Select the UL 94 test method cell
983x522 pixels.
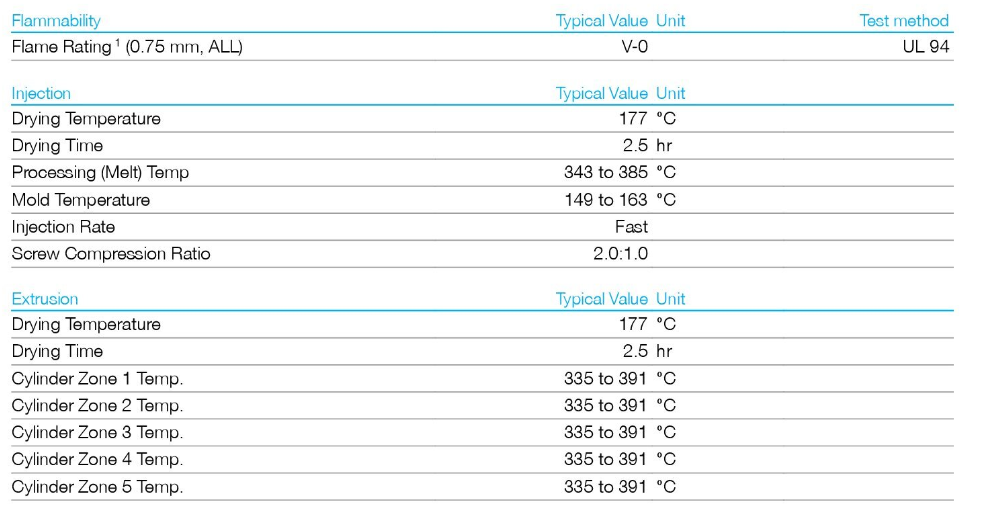pyautogui.click(x=925, y=46)
